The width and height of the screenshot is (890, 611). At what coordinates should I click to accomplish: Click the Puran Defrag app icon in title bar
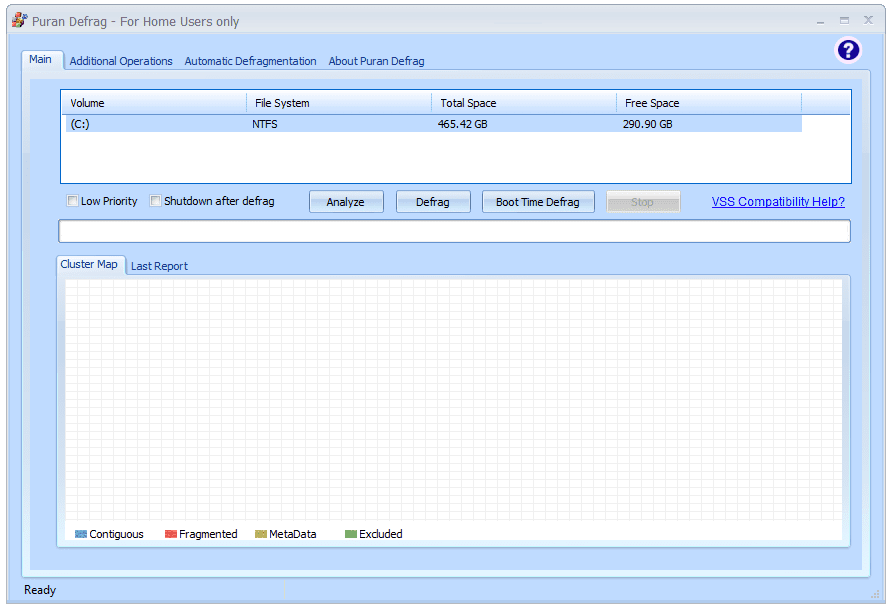[19, 20]
